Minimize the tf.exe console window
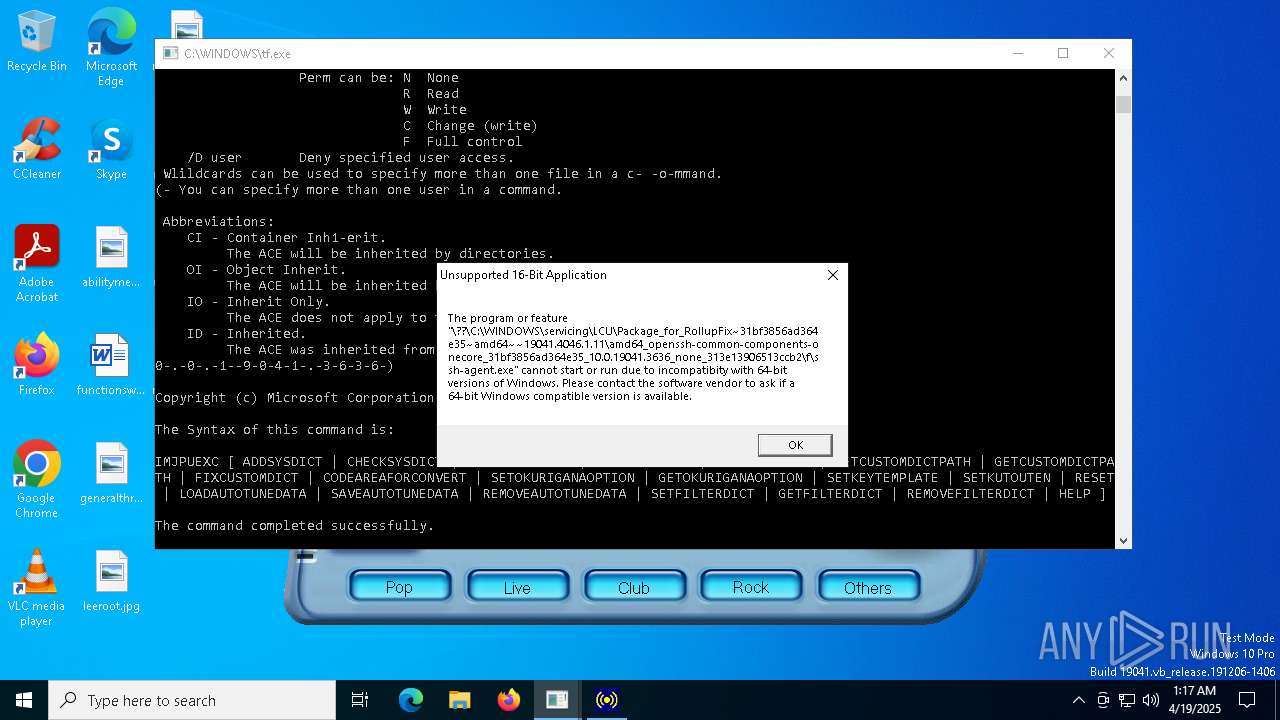The height and width of the screenshot is (720, 1280). point(1017,54)
